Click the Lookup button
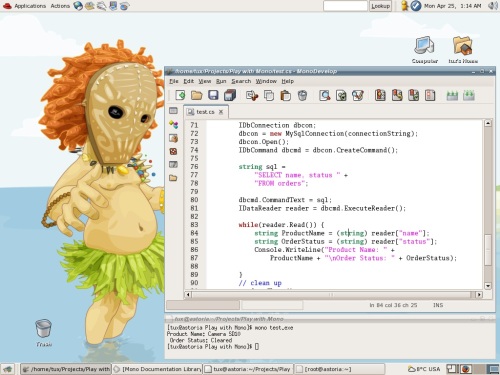 pyautogui.click(x=380, y=6)
